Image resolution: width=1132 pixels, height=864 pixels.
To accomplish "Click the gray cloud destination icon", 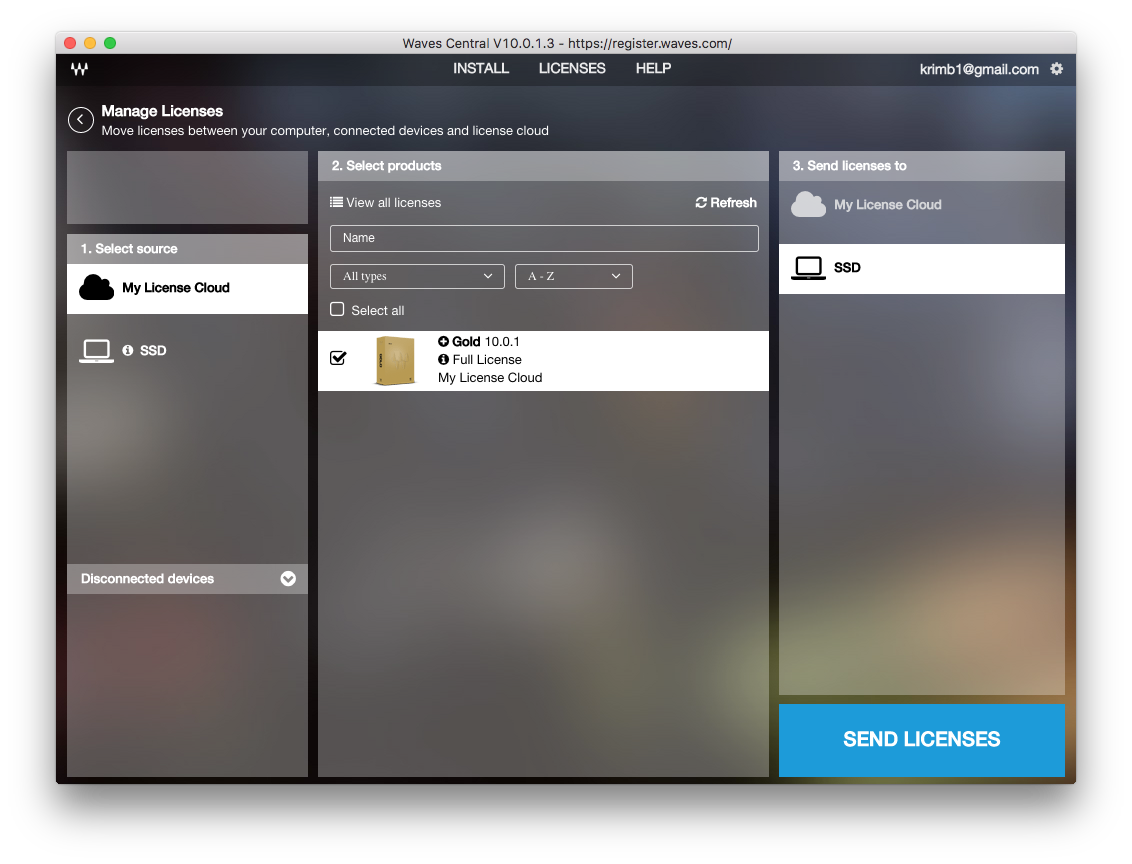I will pos(809,204).
